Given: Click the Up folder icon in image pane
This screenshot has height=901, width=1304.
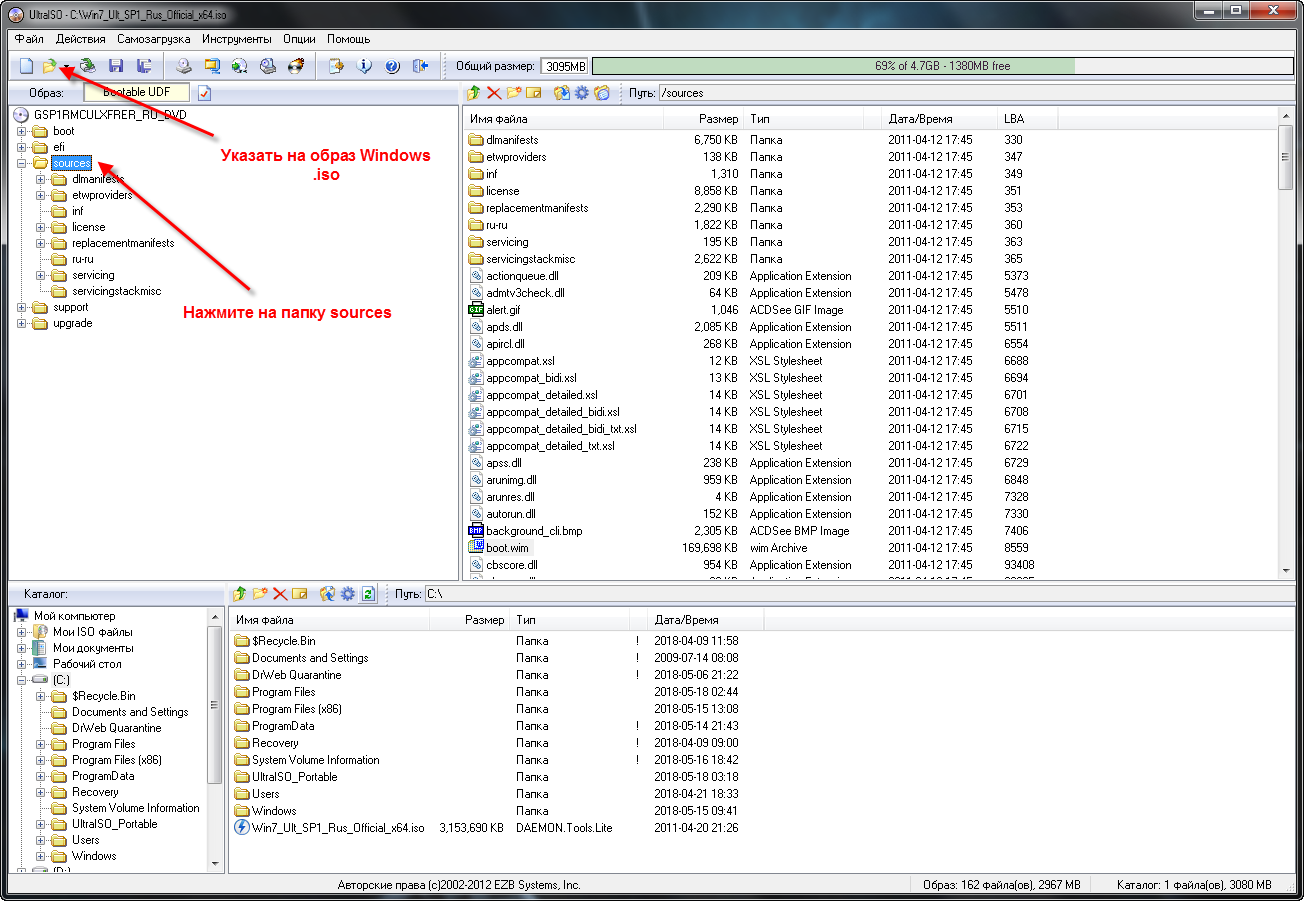Looking at the screenshot, I should (x=476, y=93).
